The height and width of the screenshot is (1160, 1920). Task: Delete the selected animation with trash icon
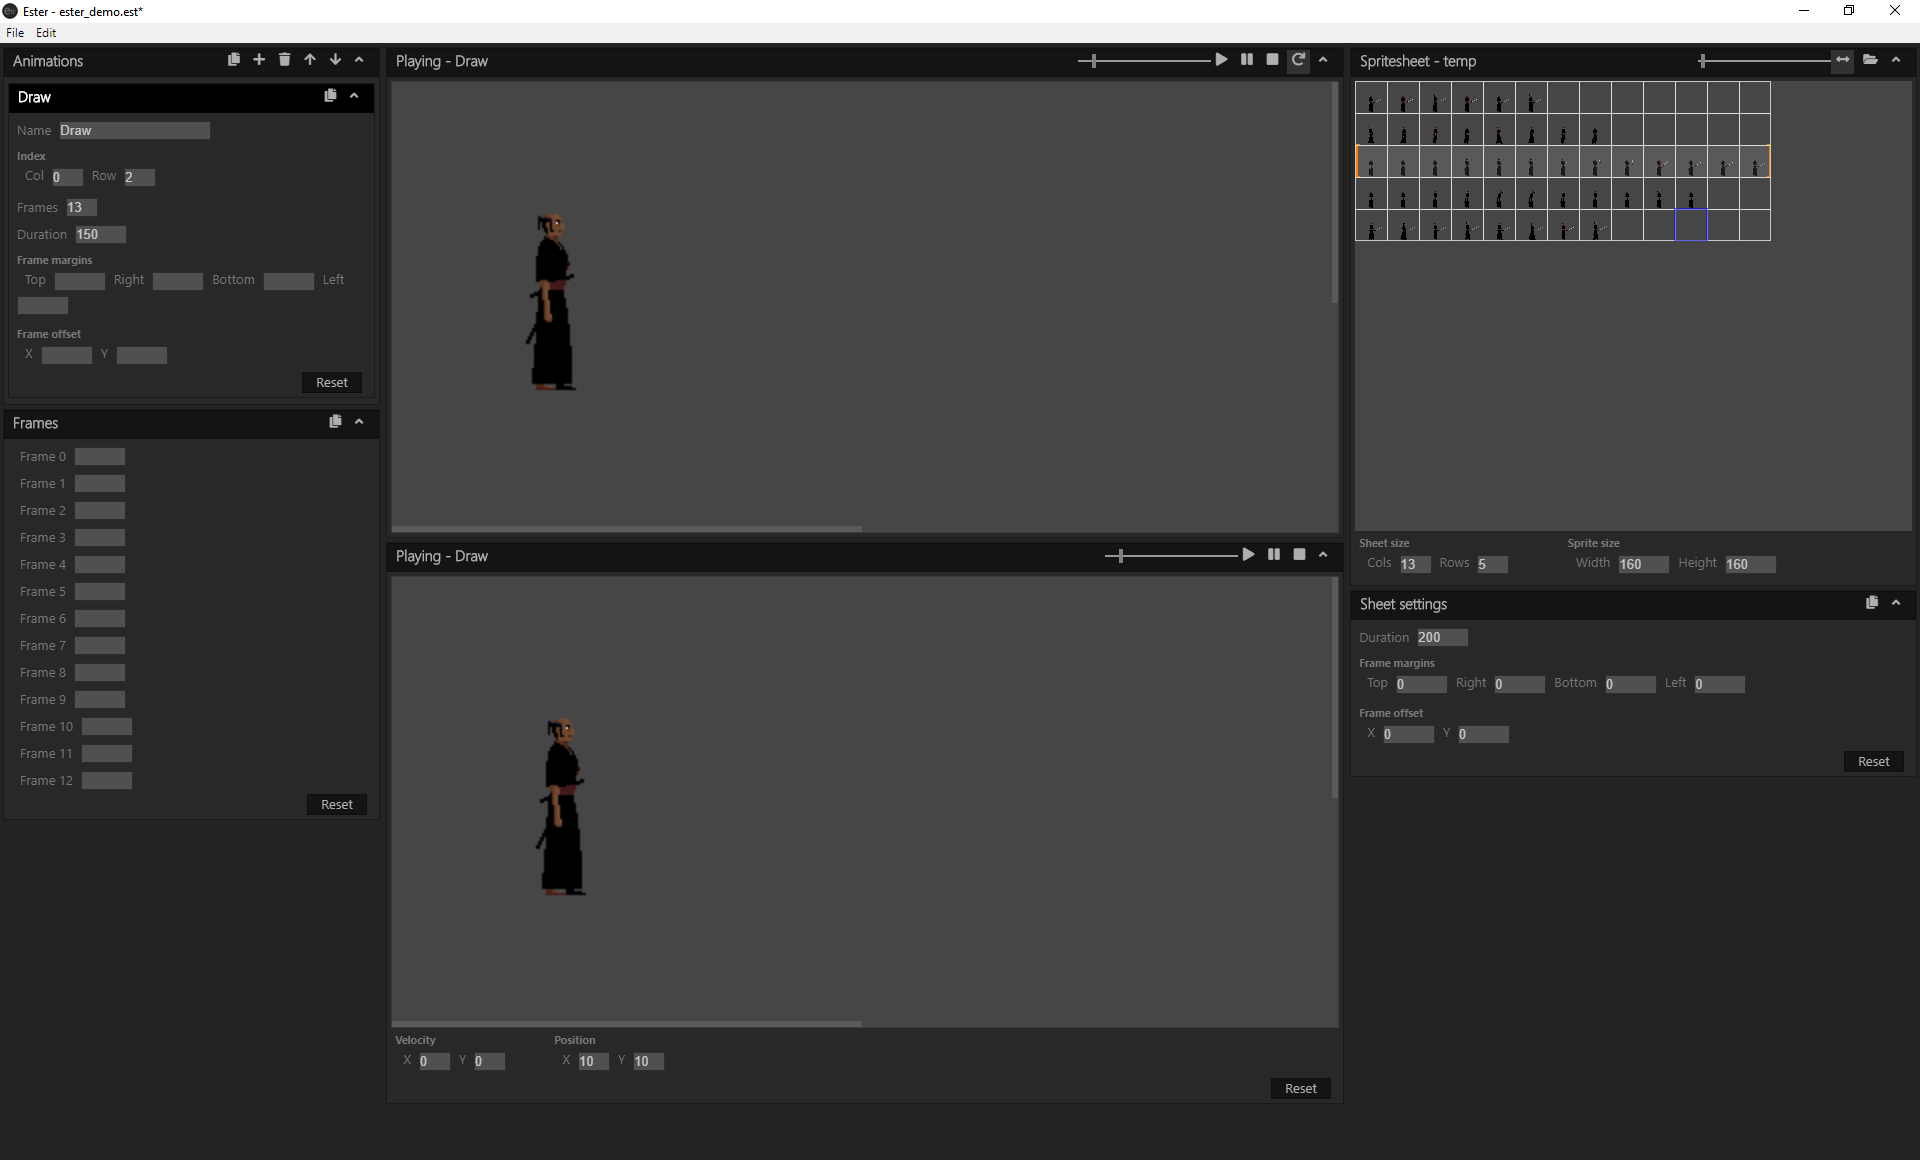pos(285,60)
